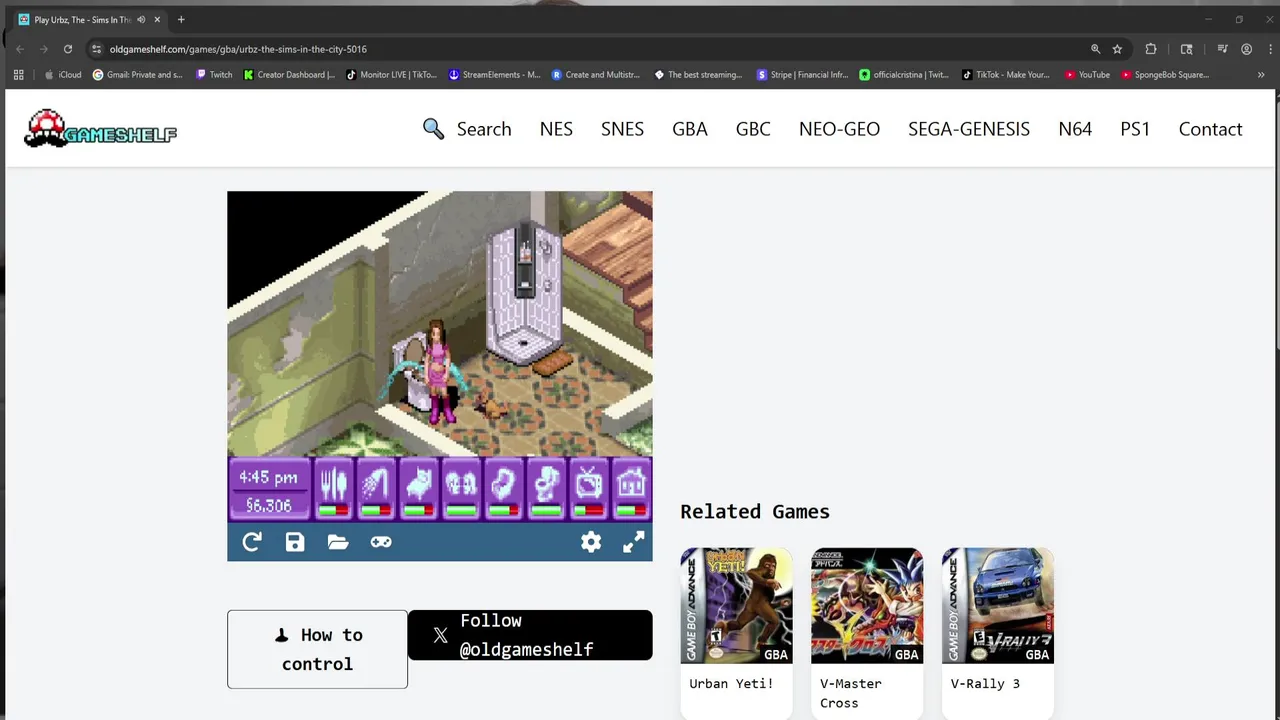Open the browser profile avatar icon
Screen dimensions: 1280x720
coord(1246,49)
